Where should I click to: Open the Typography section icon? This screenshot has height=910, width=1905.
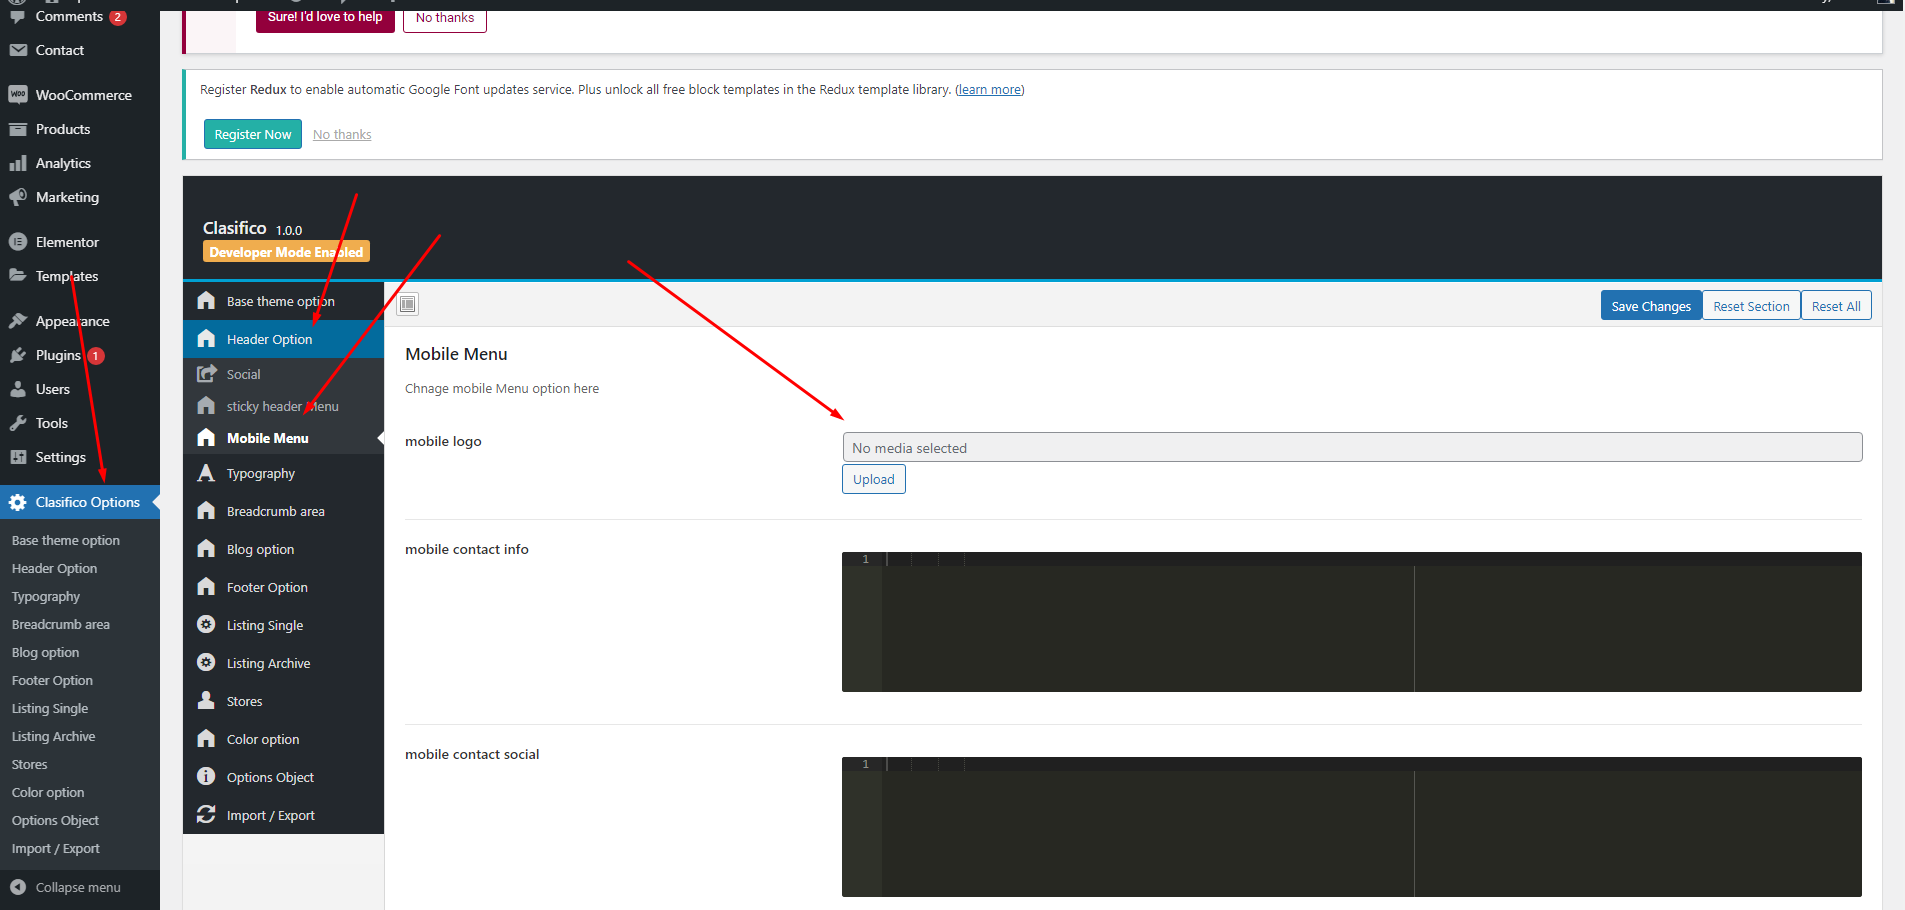point(206,473)
